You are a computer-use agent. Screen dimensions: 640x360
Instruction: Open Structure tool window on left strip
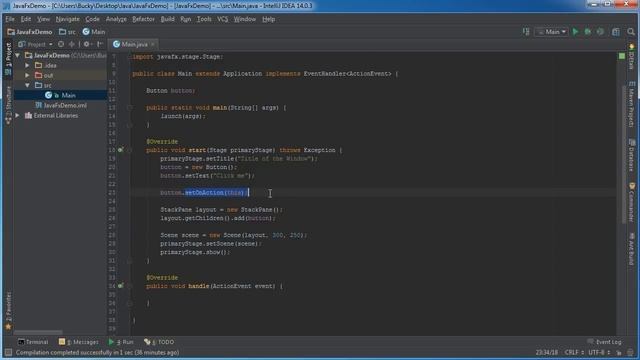click(8, 105)
